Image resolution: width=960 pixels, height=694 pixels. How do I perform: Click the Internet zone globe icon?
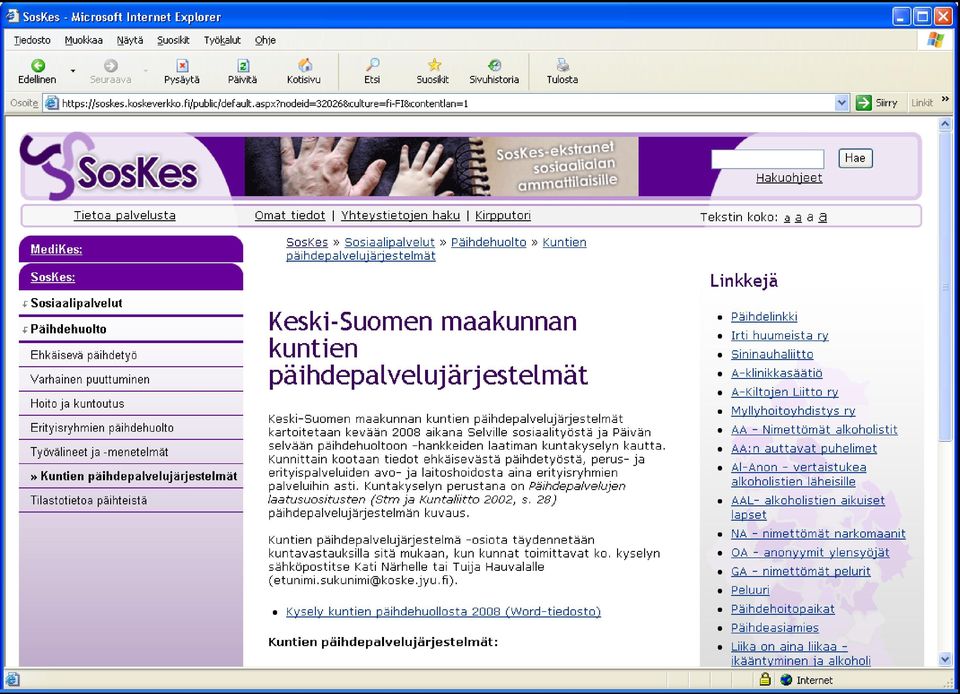786,680
